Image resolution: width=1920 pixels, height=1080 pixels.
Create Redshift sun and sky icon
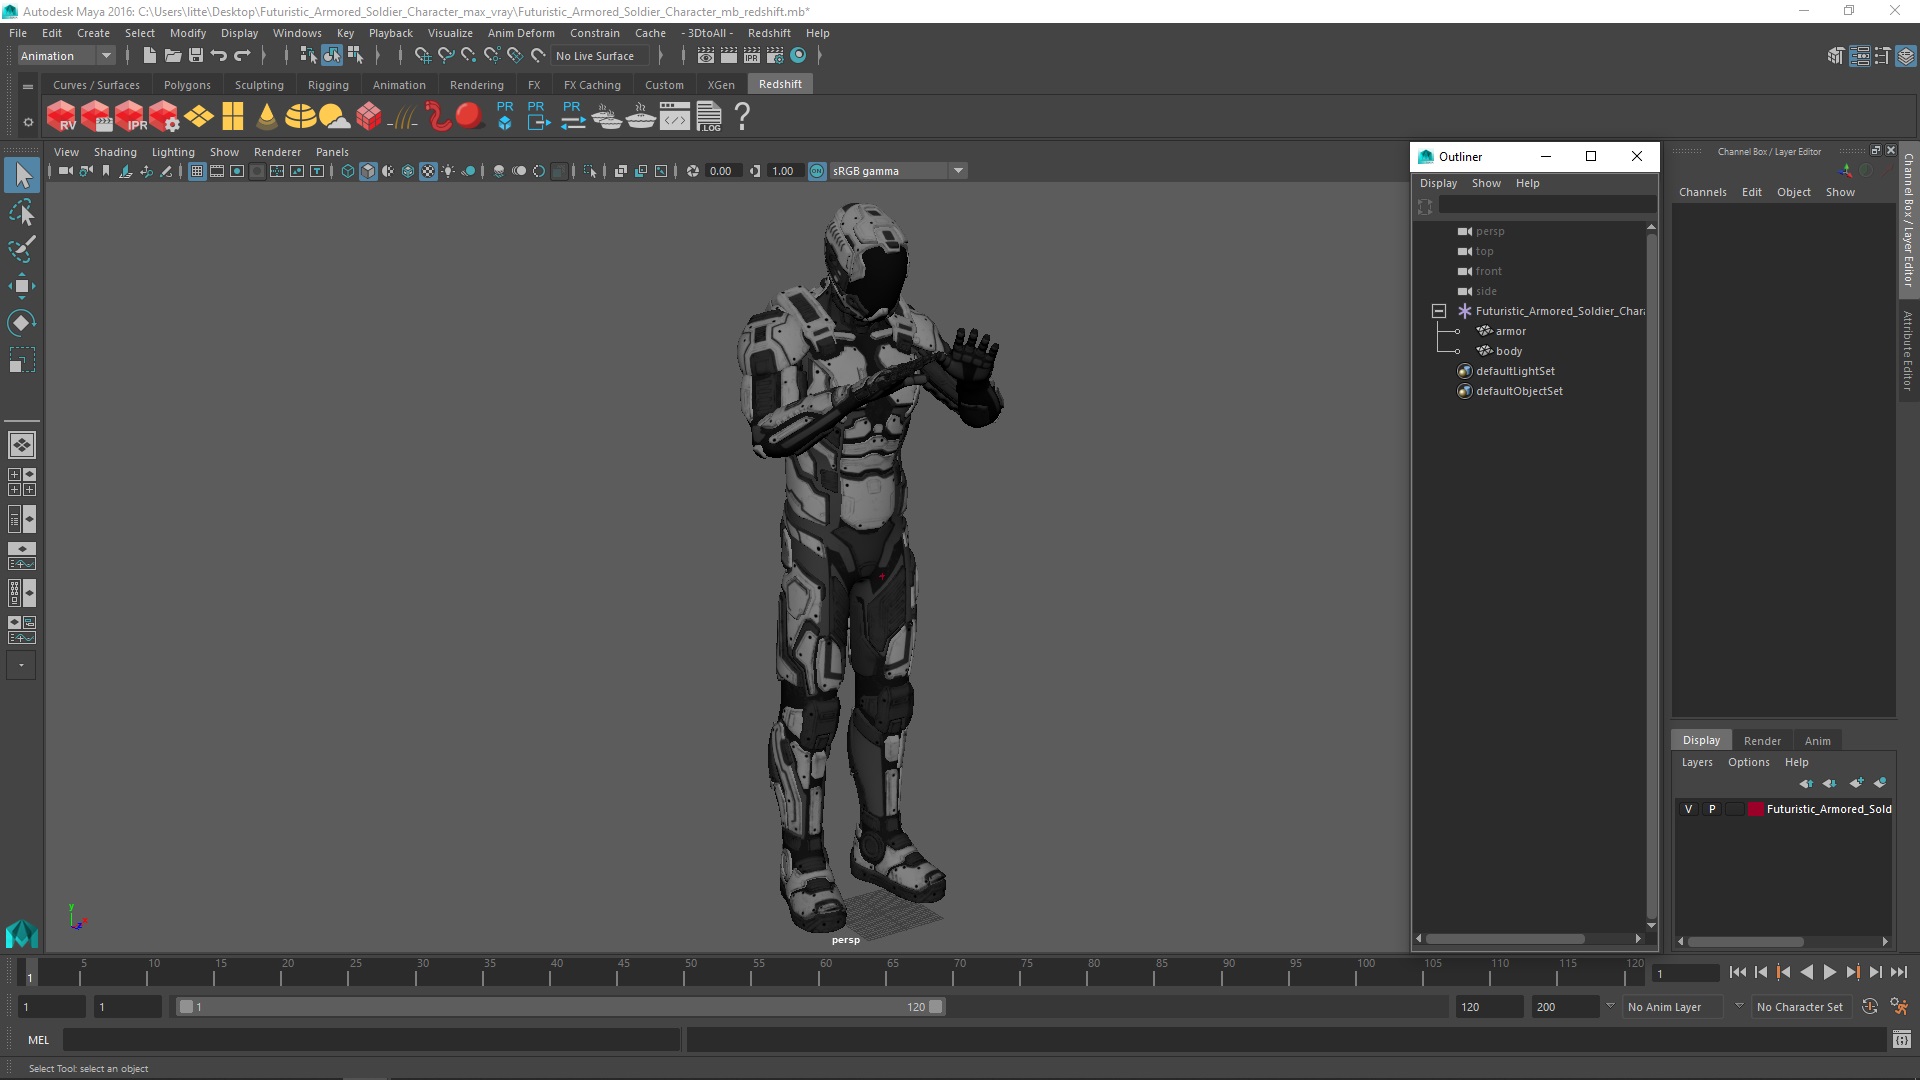(334, 117)
